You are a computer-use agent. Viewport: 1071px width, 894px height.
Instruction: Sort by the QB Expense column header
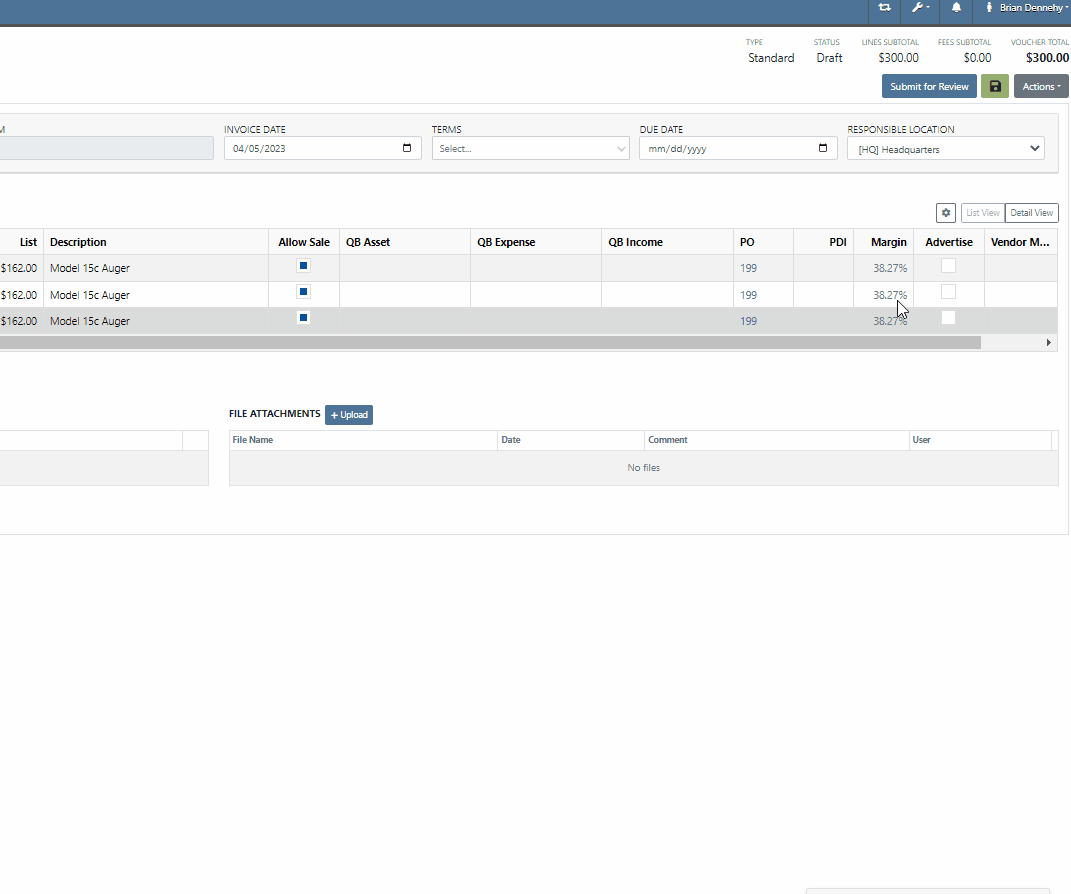click(x=536, y=242)
